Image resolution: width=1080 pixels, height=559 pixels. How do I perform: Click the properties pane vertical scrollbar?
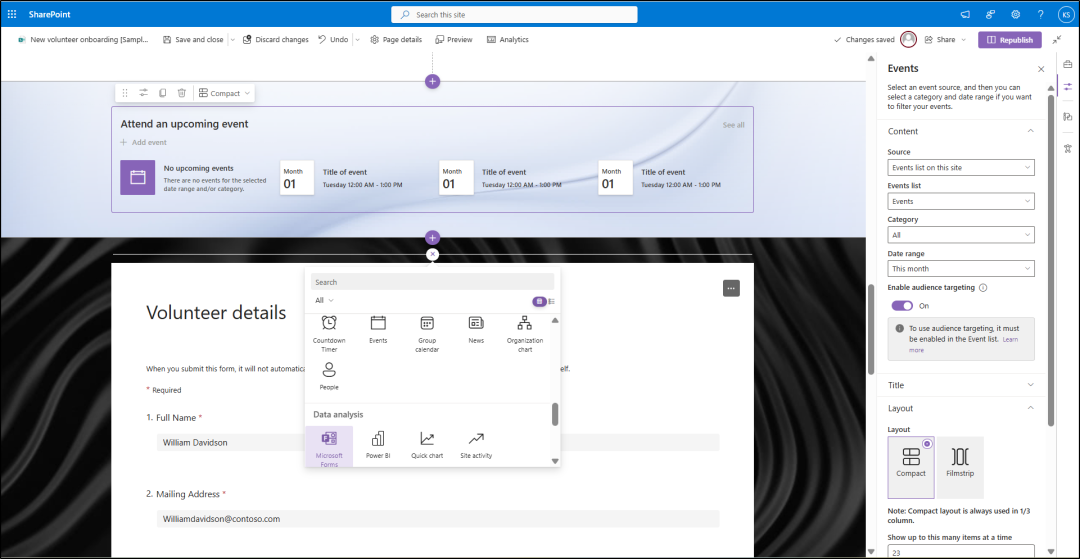point(1051,262)
